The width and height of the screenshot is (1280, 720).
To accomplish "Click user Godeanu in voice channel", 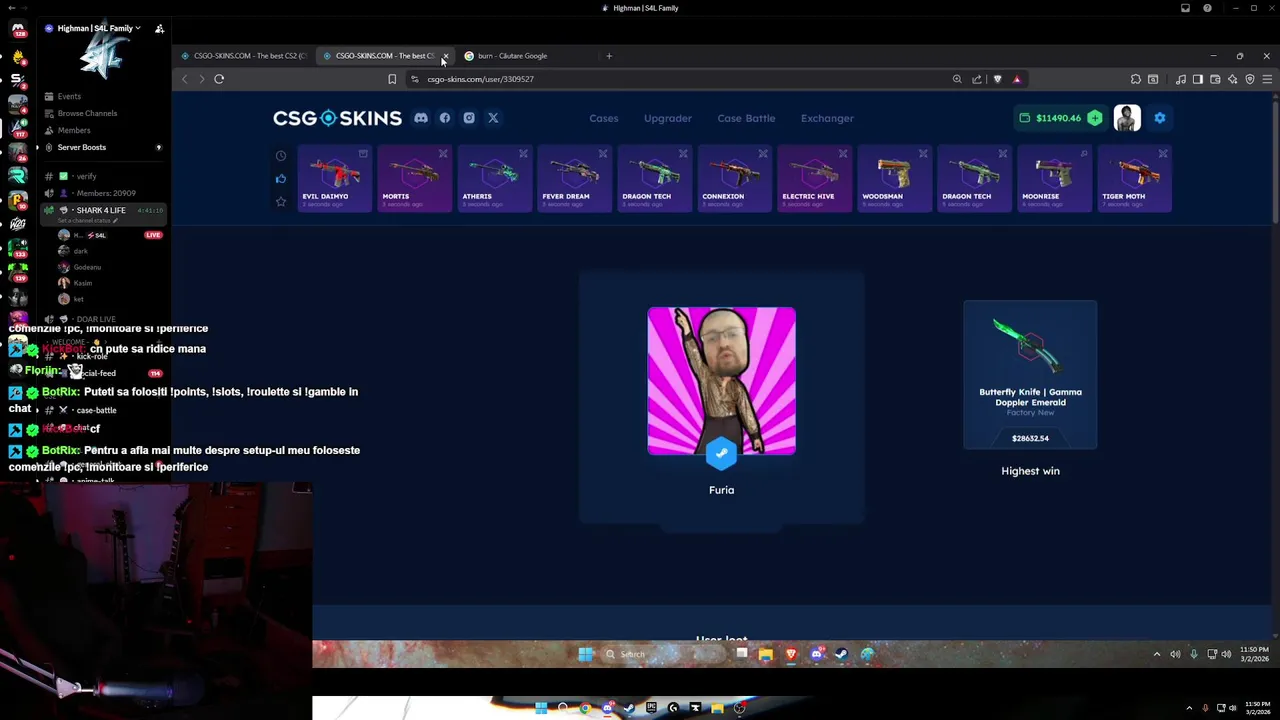I will click(x=87, y=267).
